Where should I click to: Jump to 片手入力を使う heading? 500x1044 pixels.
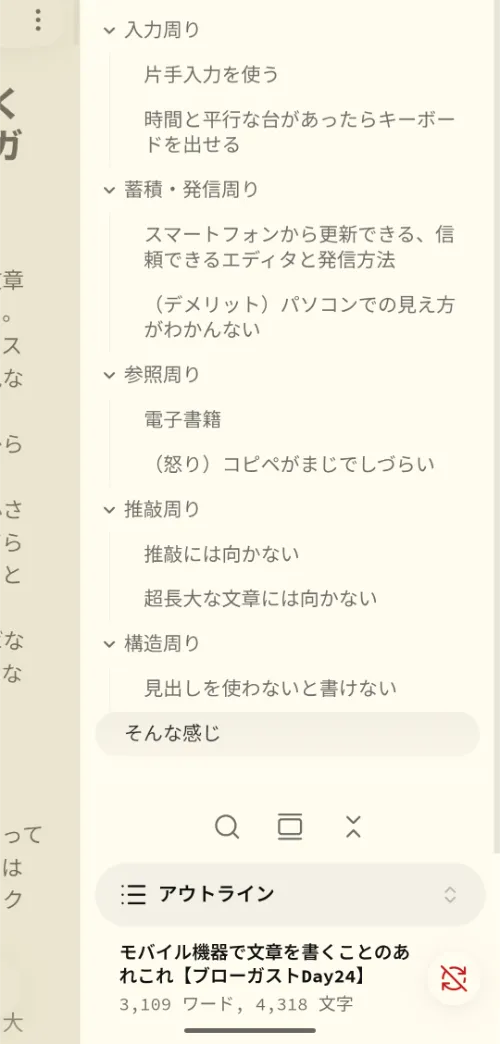[x=211, y=75]
